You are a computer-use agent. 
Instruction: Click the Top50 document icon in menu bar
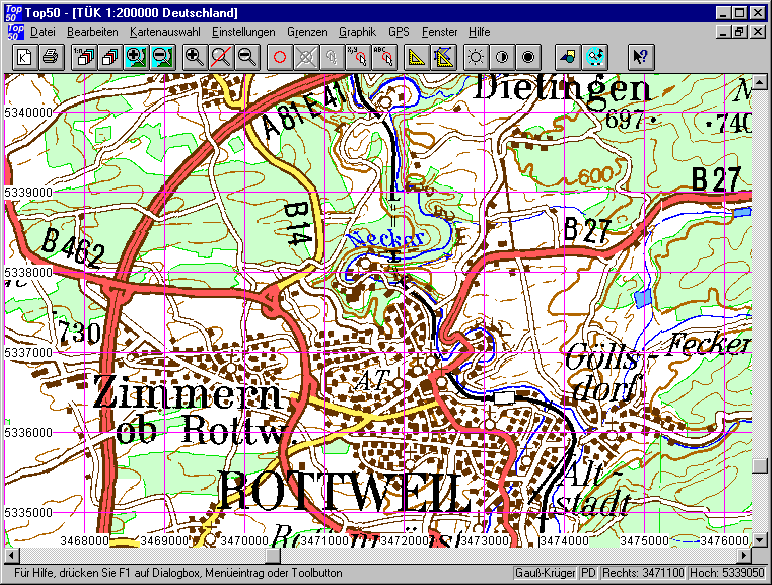[15, 32]
